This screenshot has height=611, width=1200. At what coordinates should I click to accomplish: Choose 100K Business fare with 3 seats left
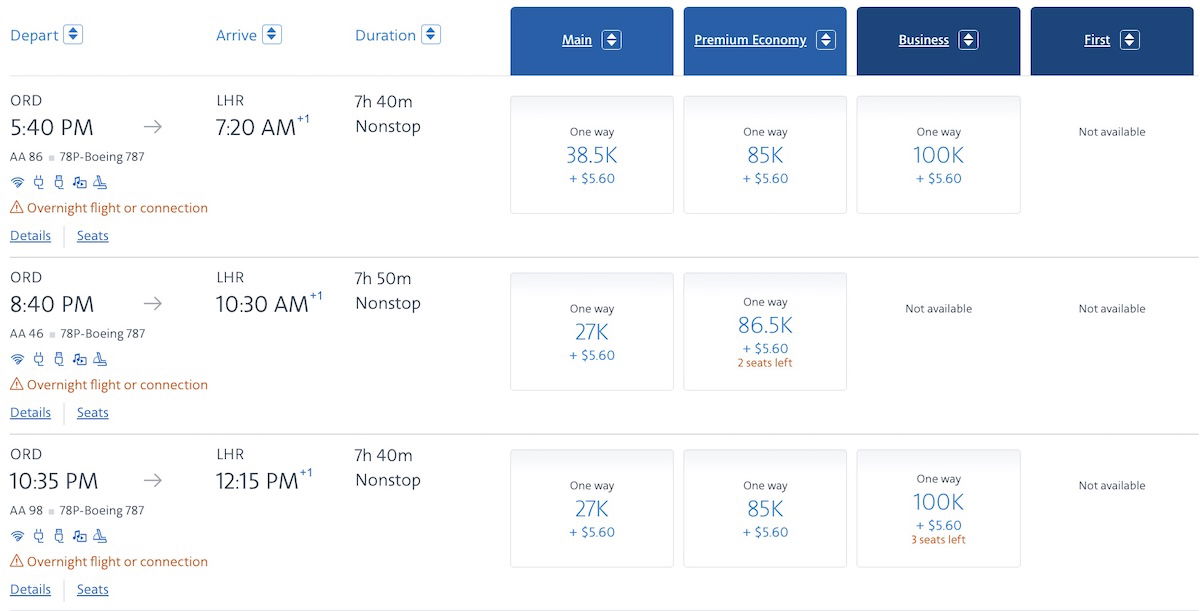coord(938,508)
